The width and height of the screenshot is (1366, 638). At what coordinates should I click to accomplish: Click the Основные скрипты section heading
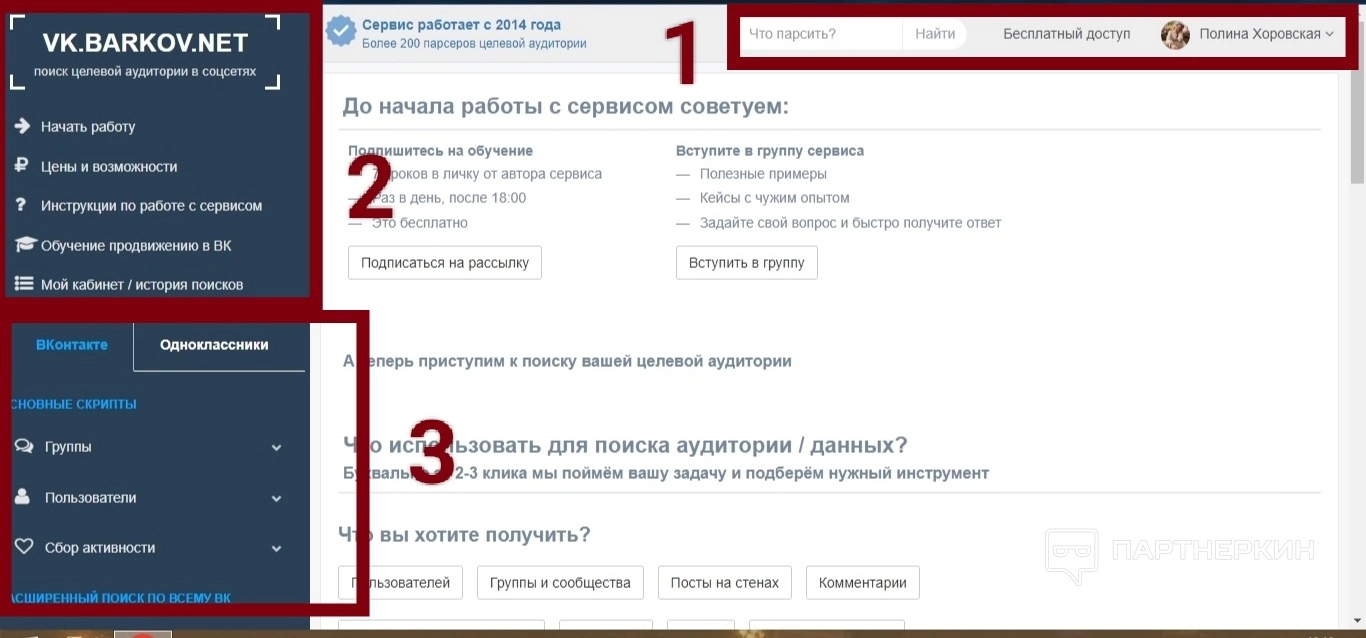[x=74, y=405]
